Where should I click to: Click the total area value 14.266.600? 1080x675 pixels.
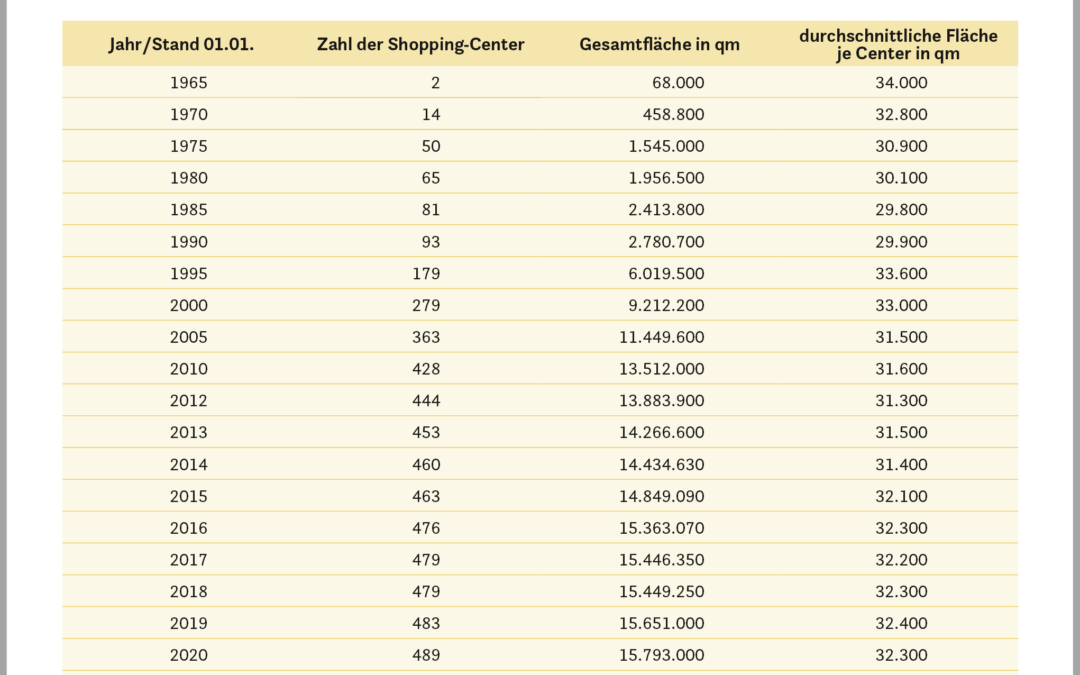coord(661,433)
